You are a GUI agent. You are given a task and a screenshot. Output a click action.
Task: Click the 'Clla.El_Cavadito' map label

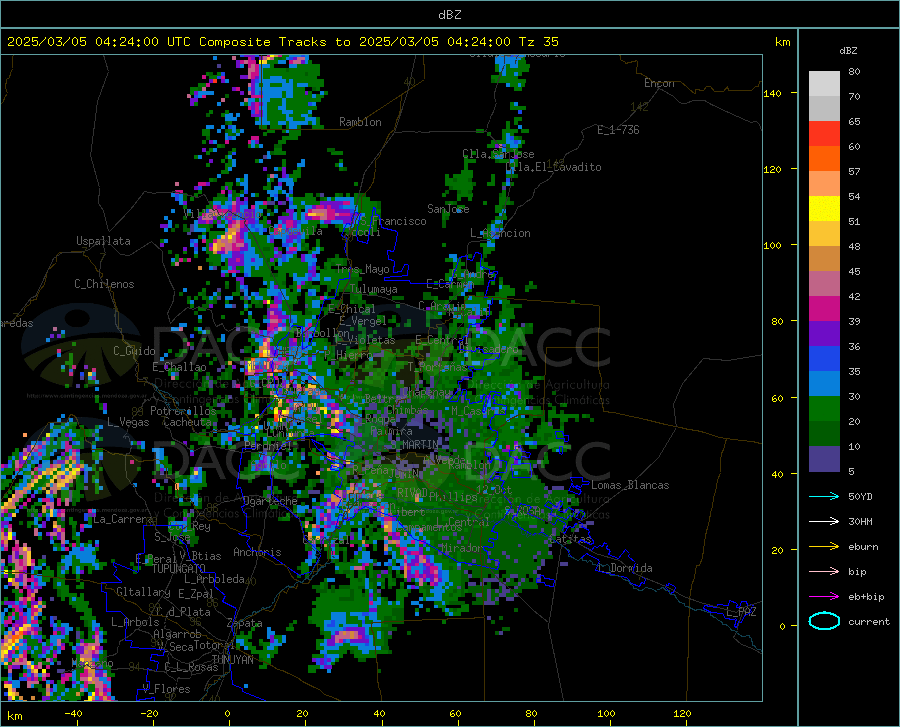tap(554, 167)
